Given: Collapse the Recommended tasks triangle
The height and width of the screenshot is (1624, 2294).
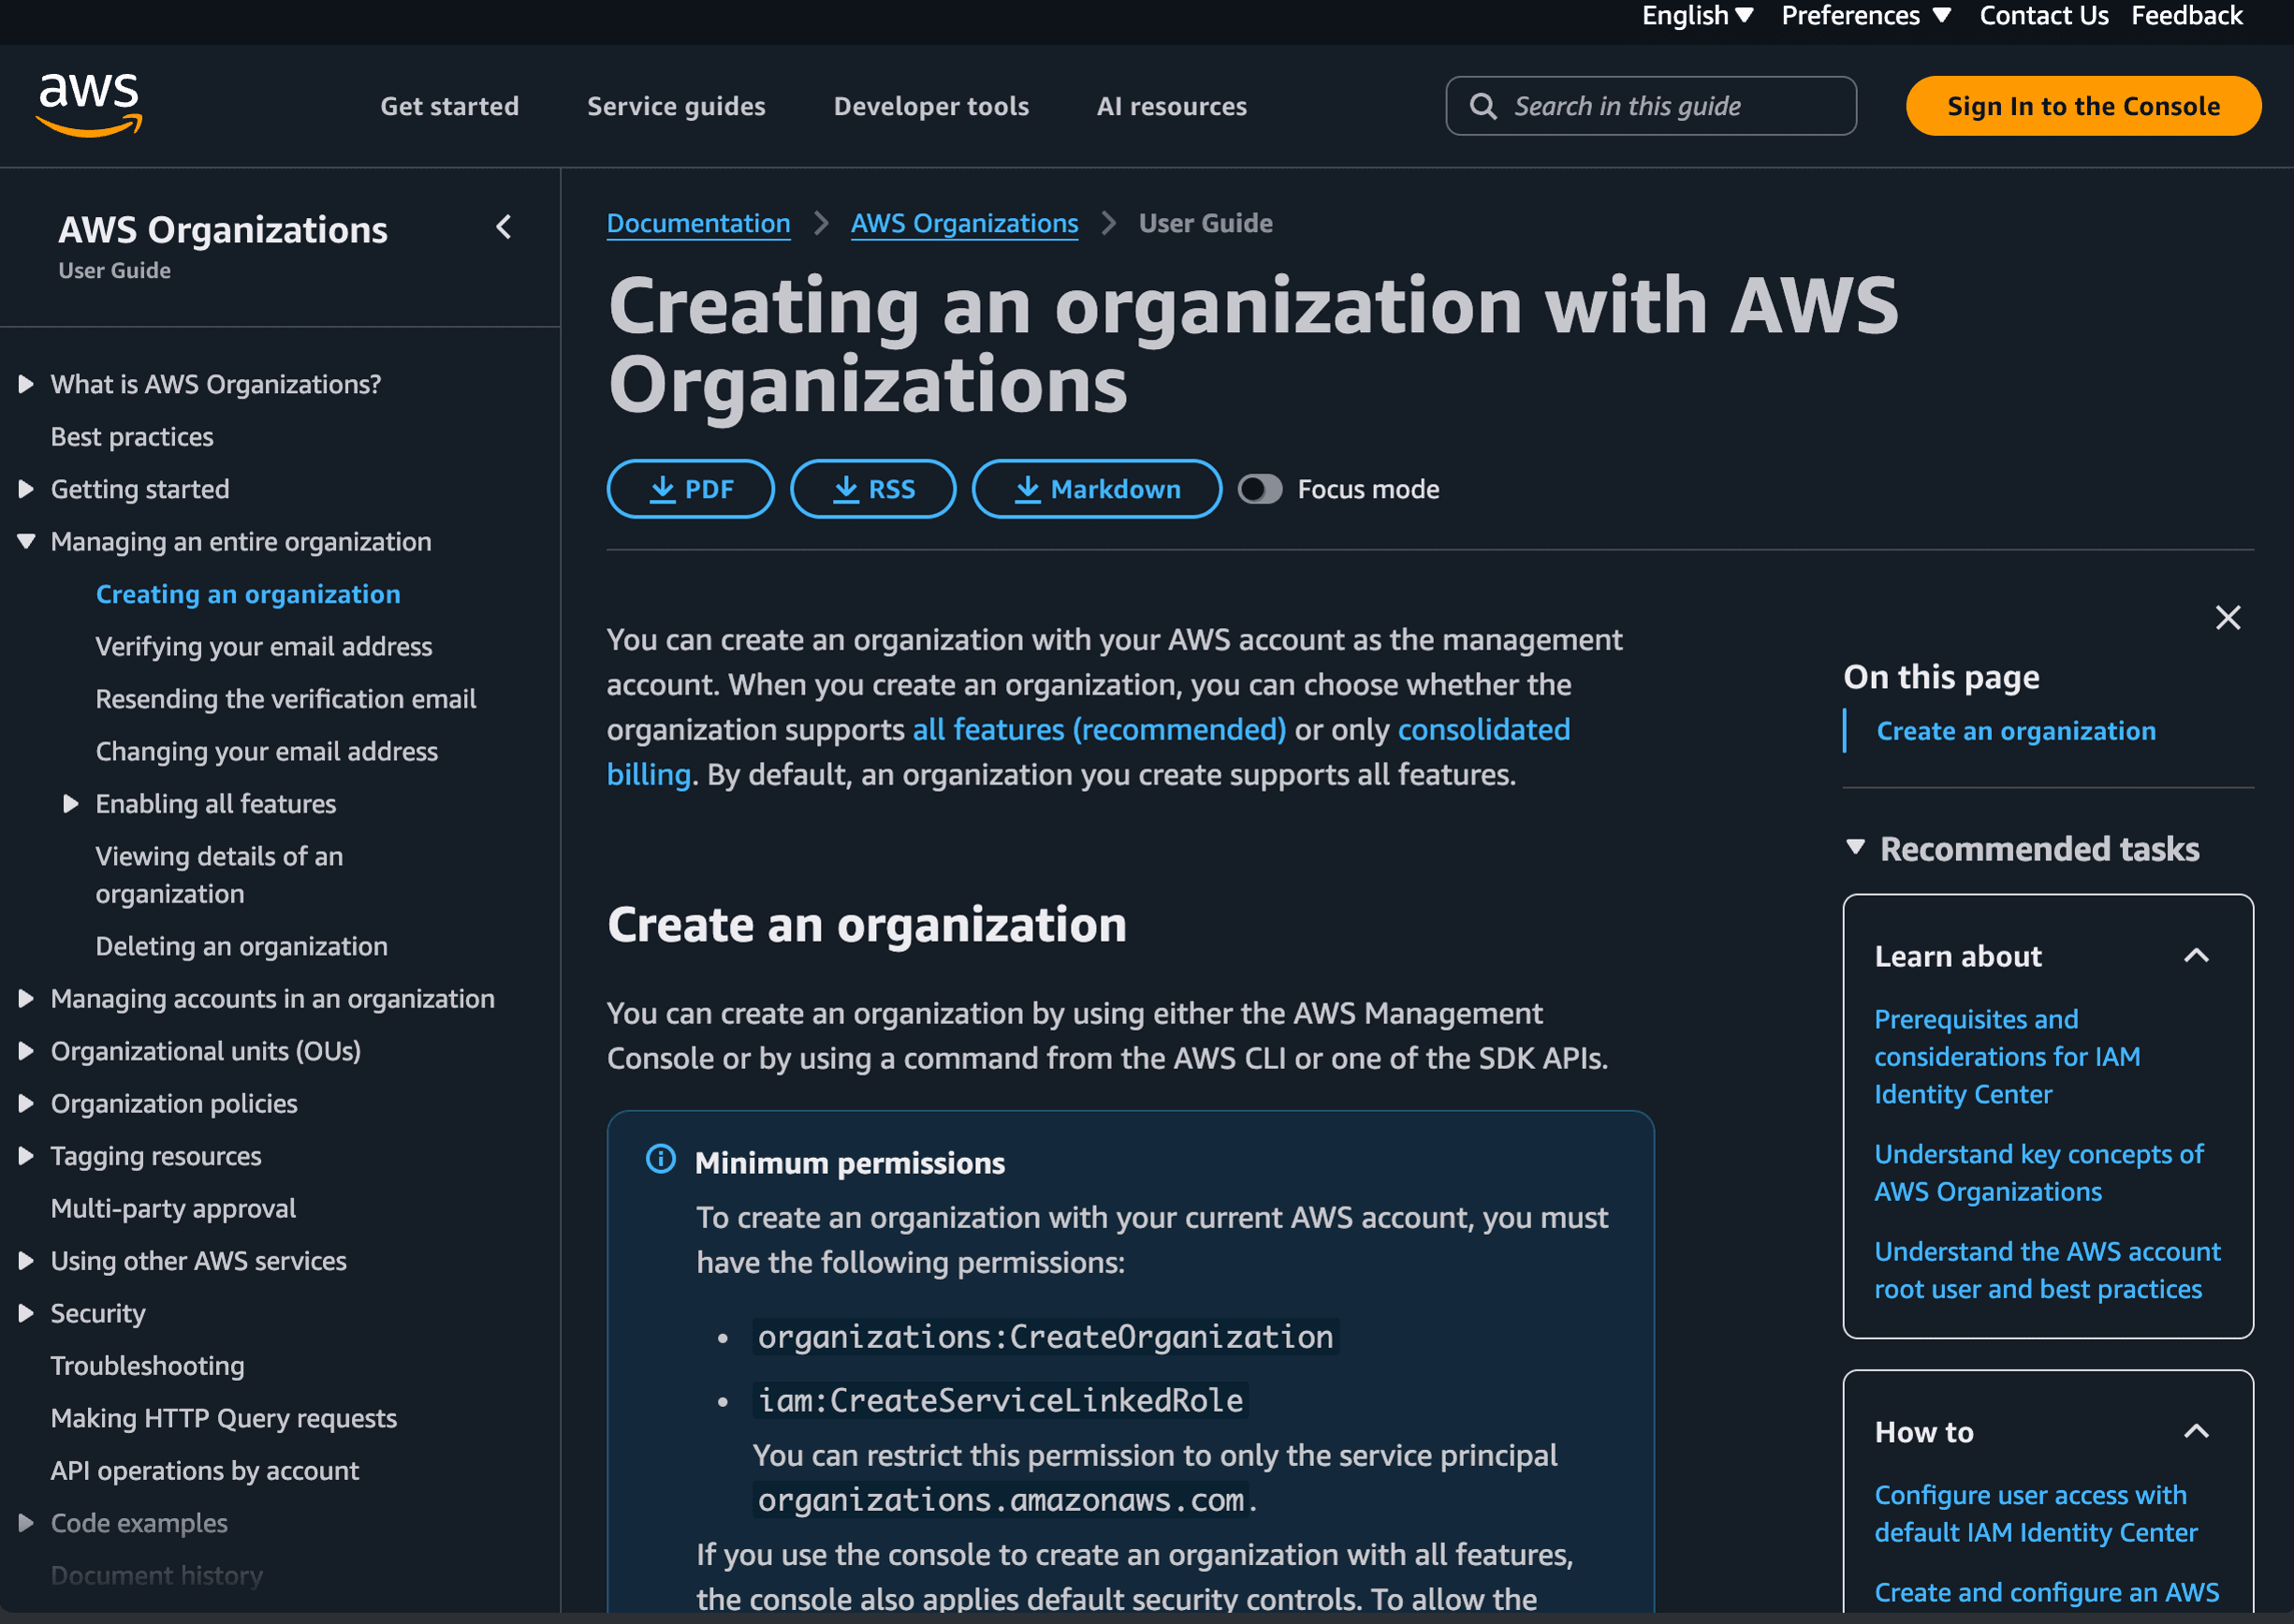Looking at the screenshot, I should click(x=1855, y=847).
